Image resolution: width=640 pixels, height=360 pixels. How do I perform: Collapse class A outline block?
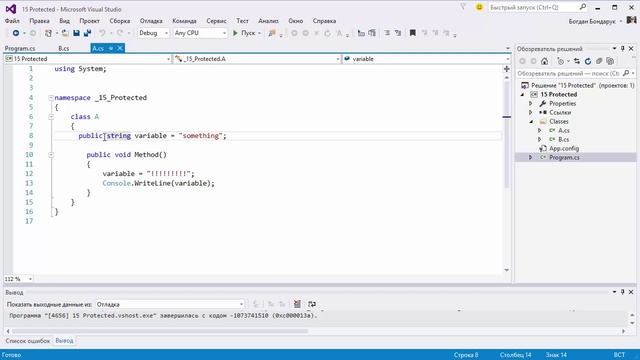51,117
